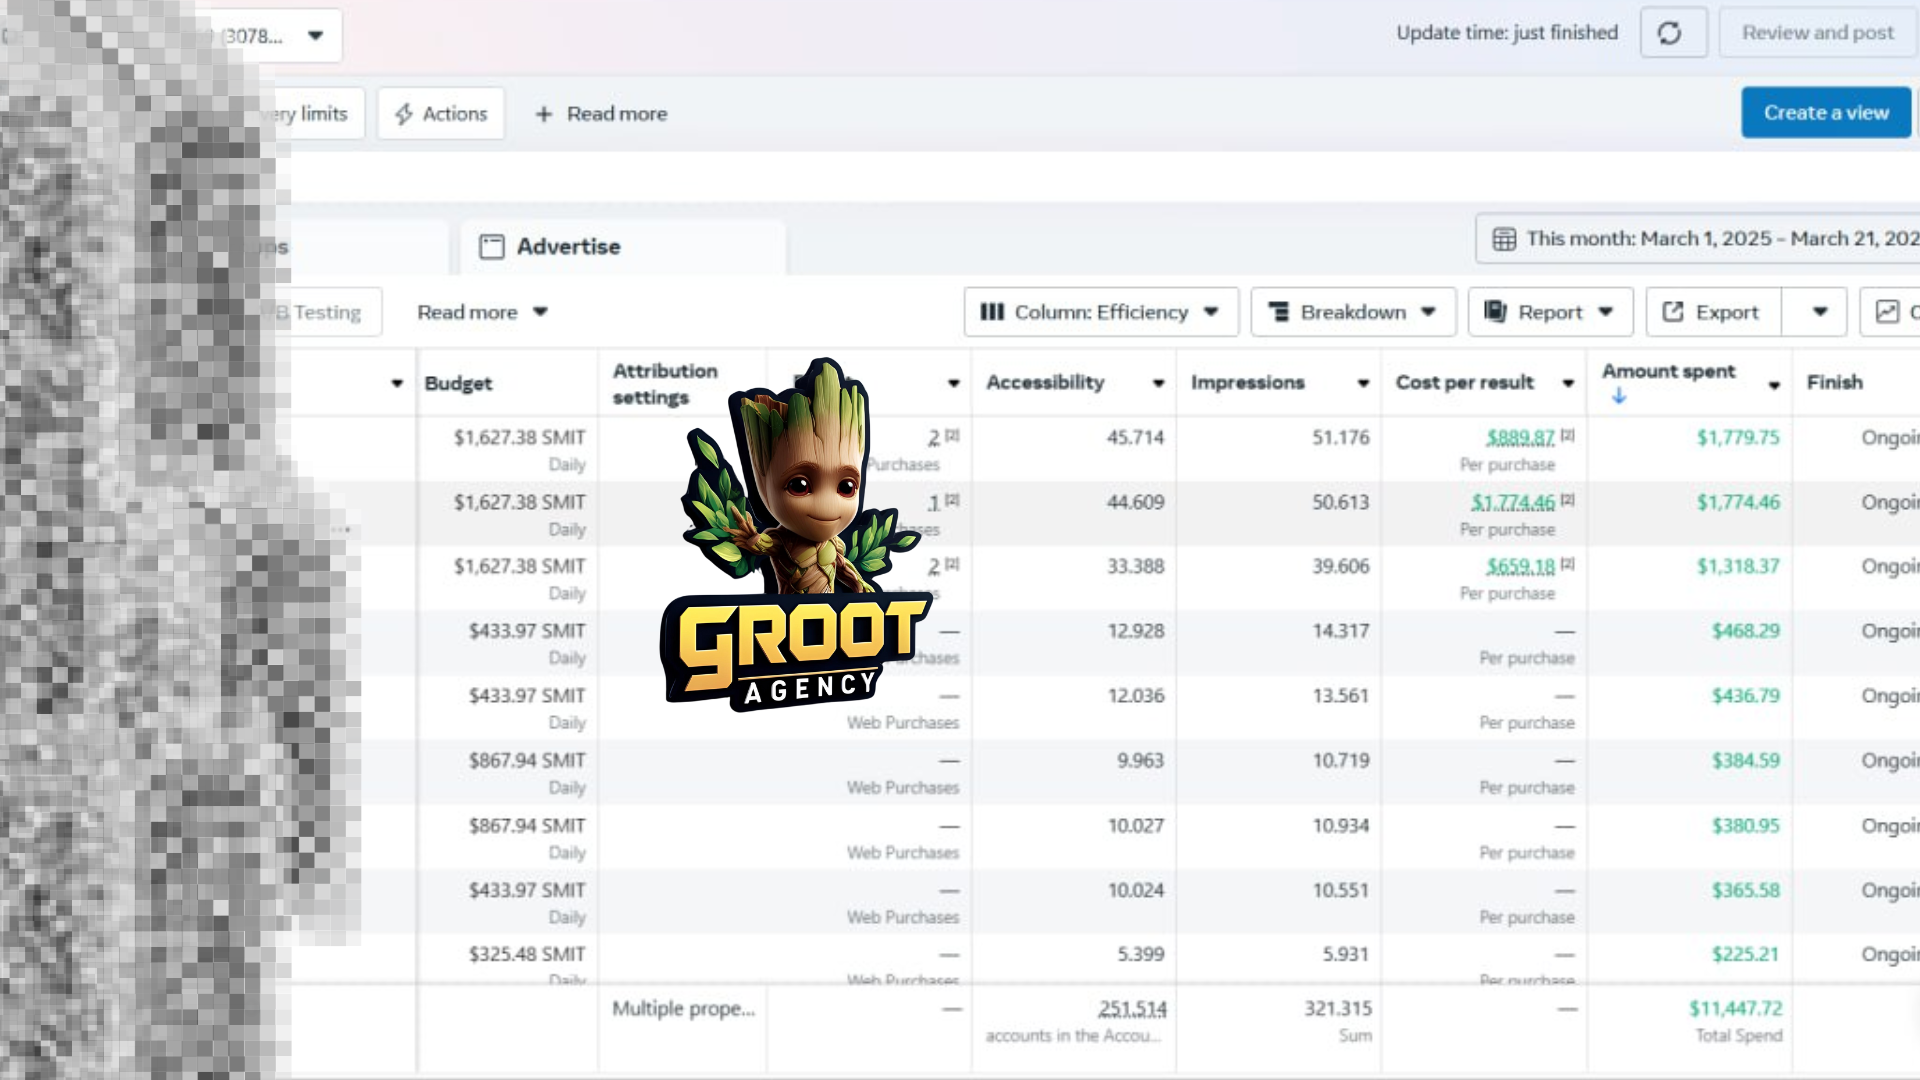Open the column menu arrow left of Budget
This screenshot has height=1080, width=1920.
(397, 383)
